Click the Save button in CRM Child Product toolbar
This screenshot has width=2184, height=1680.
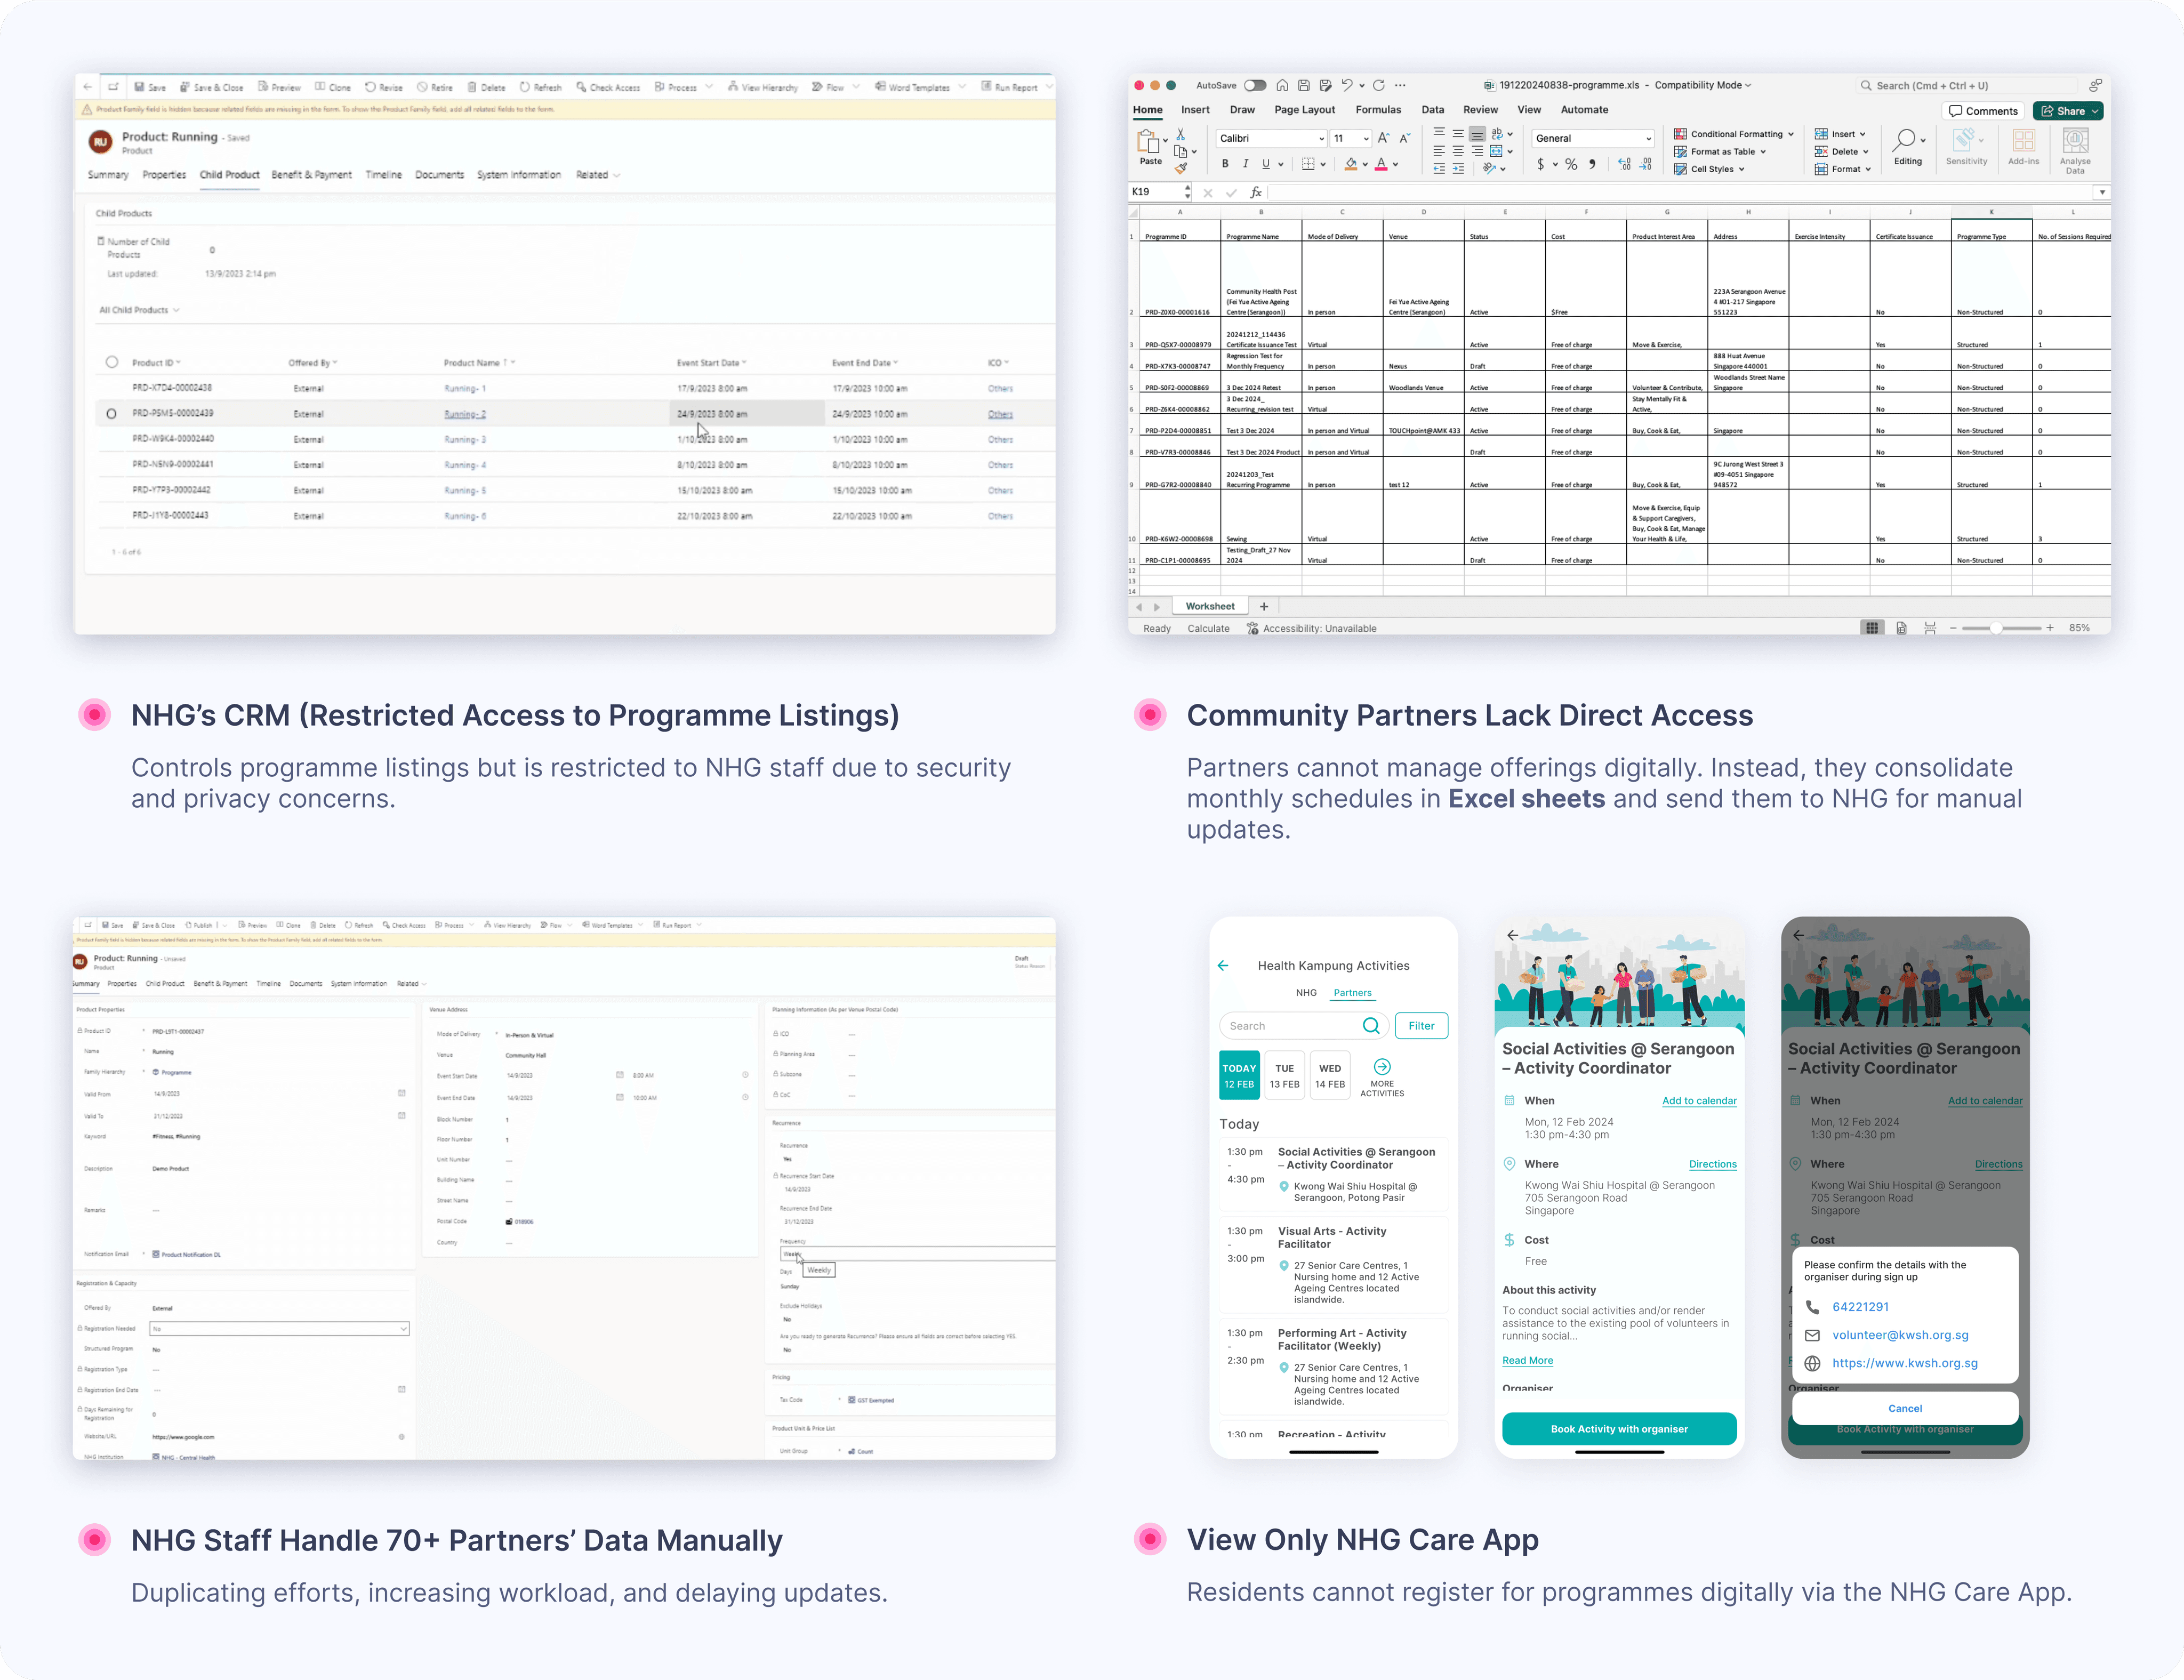coord(150,87)
